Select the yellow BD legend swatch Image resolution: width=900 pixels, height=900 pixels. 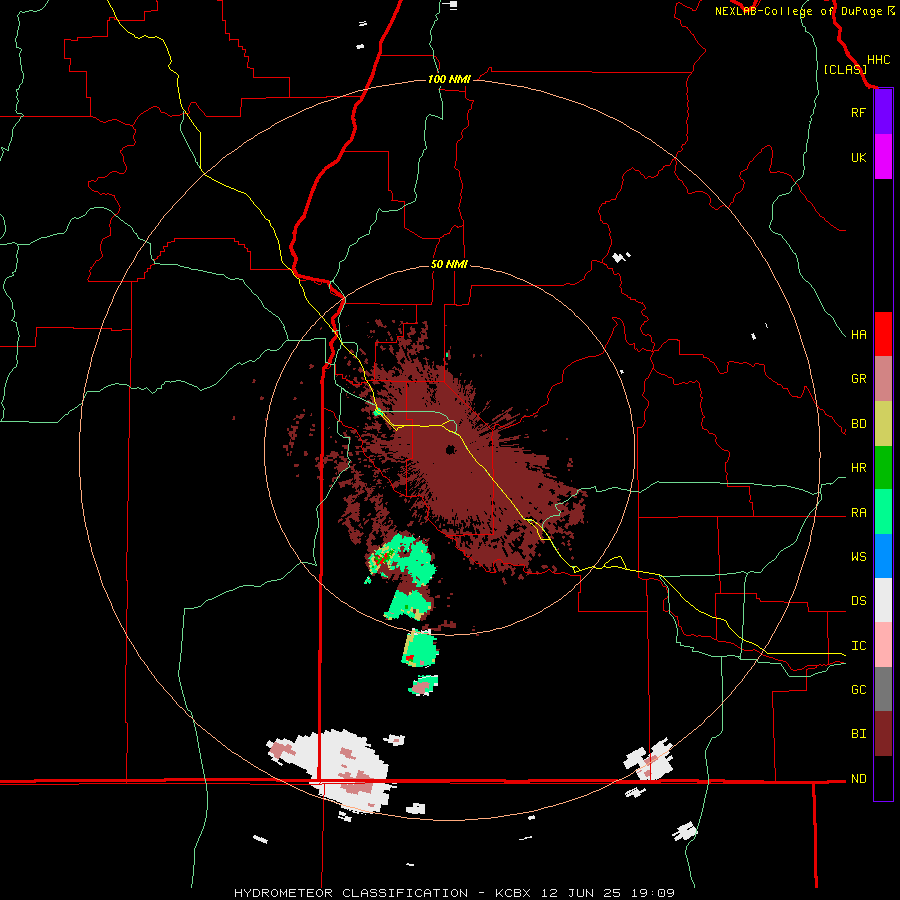coord(883,424)
